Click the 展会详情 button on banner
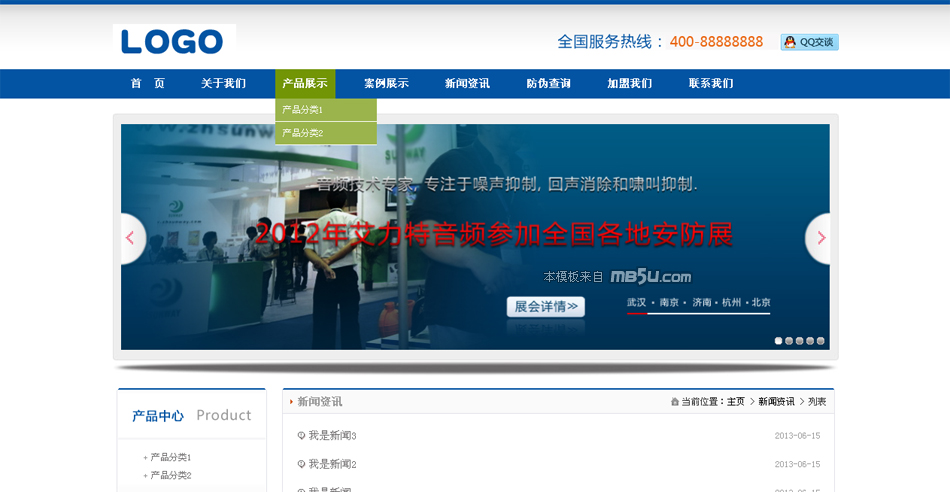This screenshot has width=950, height=492. click(x=545, y=307)
